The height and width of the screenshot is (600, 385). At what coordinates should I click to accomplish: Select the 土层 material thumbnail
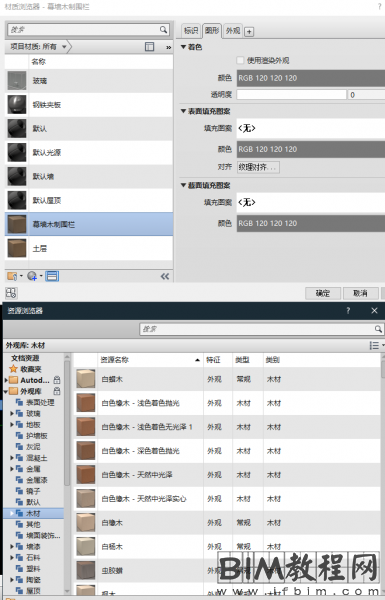click(x=17, y=248)
